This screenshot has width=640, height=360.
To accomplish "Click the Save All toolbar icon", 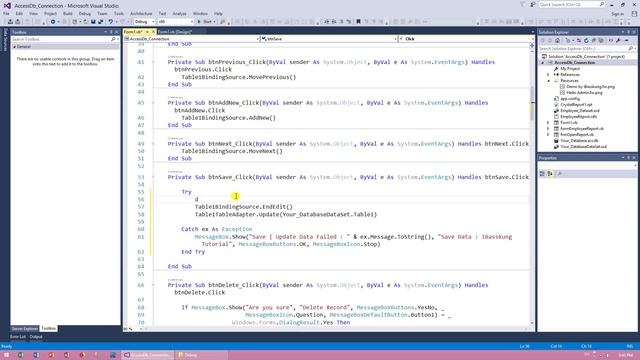I will click(x=100, y=22).
